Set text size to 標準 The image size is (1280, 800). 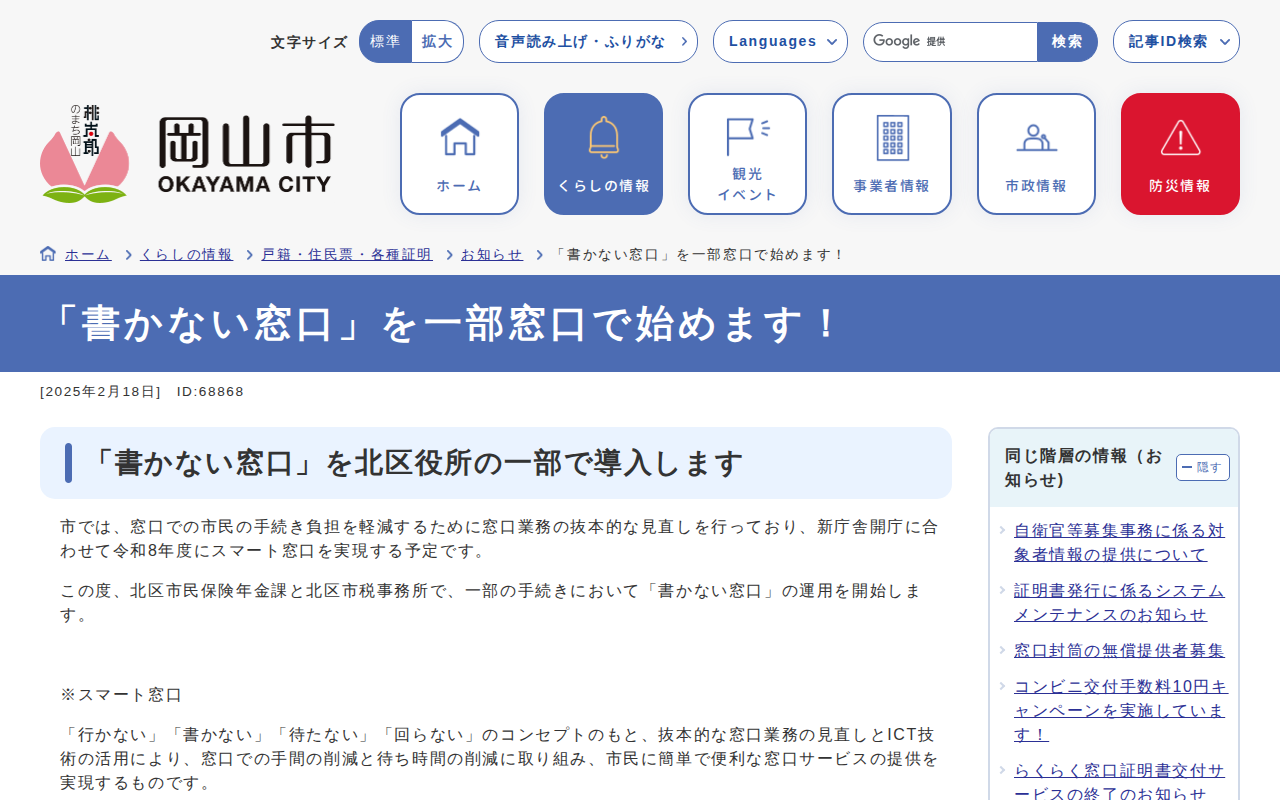coord(385,42)
